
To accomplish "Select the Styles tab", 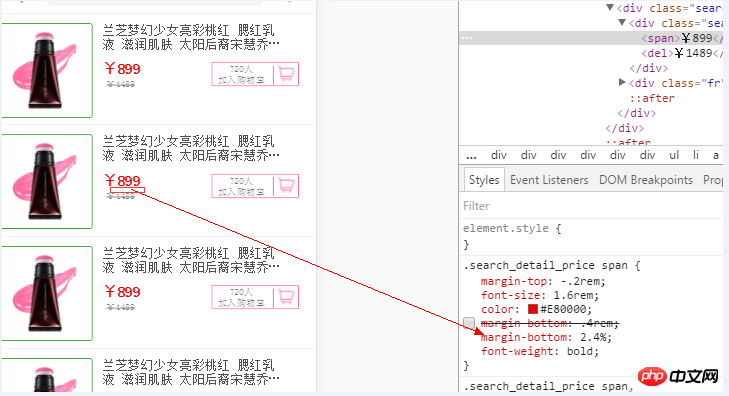I will (x=484, y=180).
